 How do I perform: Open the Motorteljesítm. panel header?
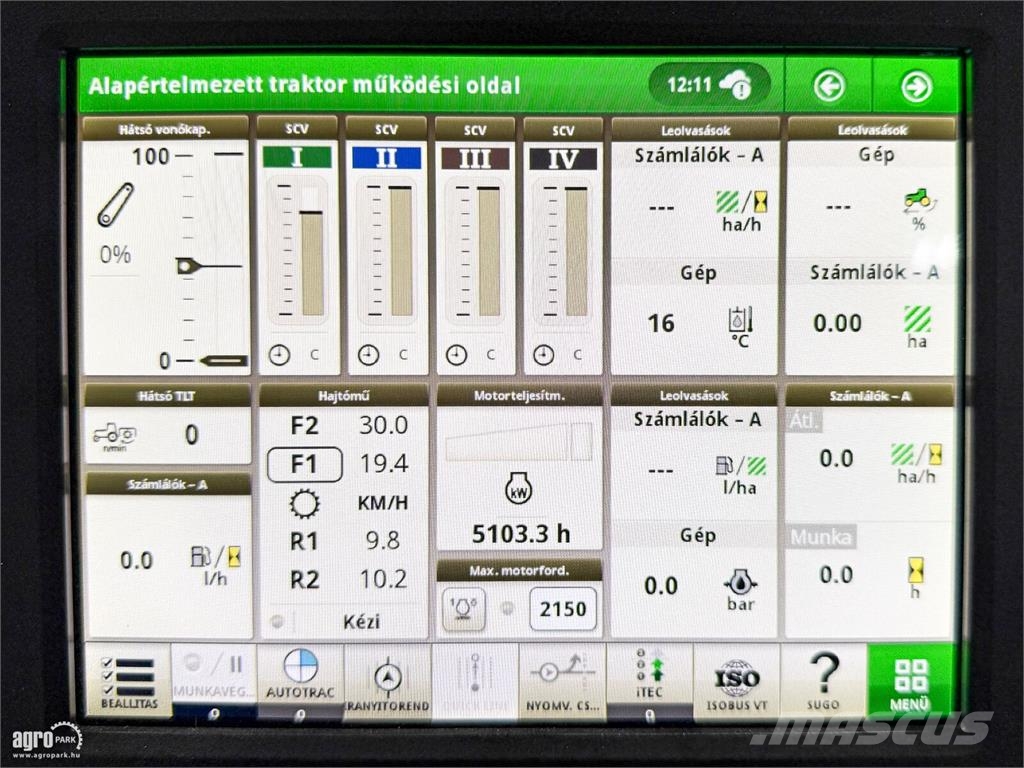(519, 395)
